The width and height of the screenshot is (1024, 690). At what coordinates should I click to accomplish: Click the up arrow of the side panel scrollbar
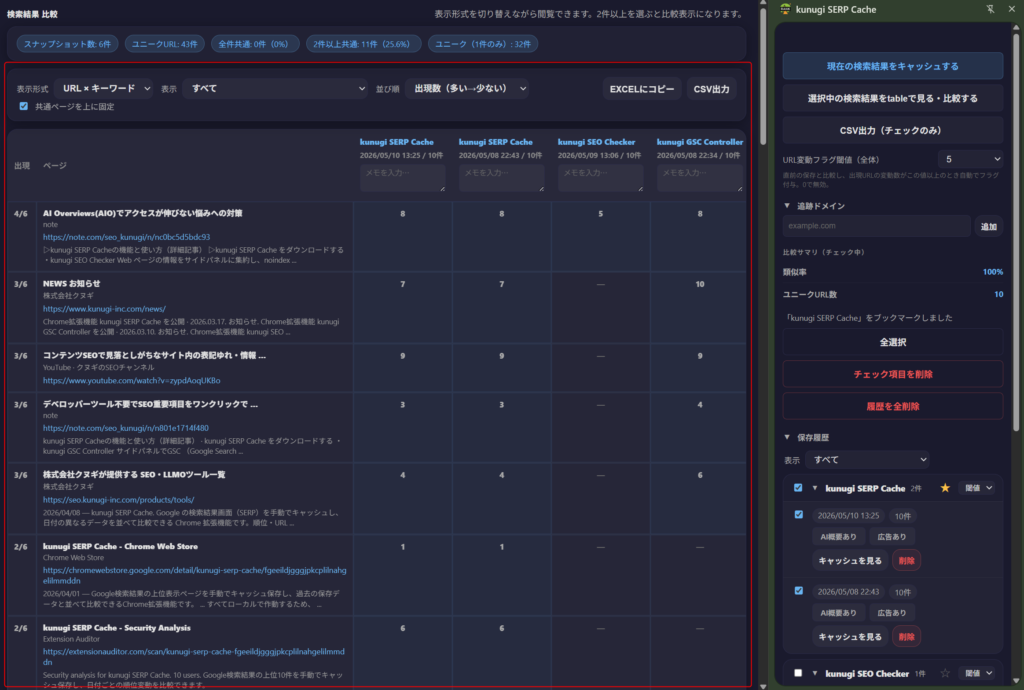tap(1016, 27)
